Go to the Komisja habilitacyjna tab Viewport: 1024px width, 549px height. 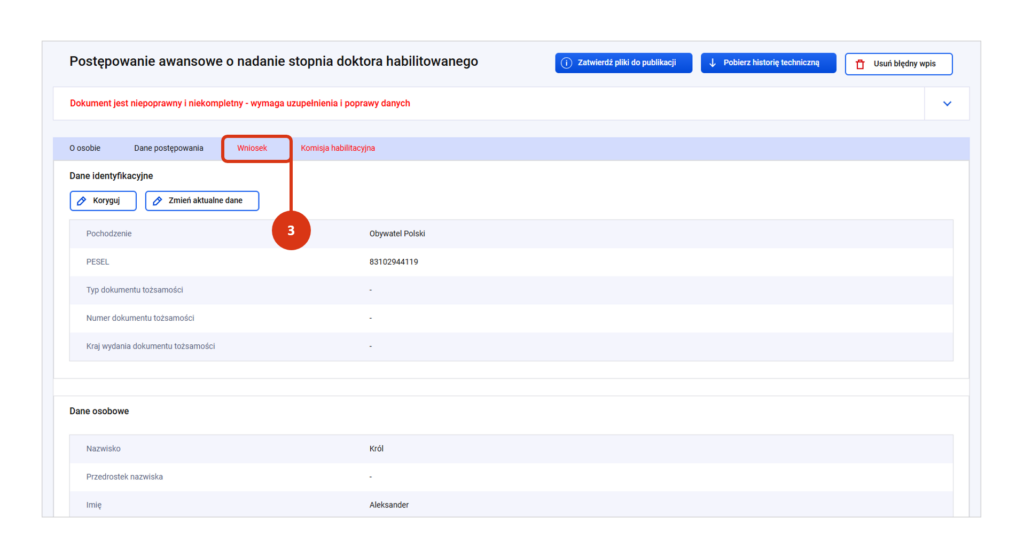[x=338, y=148]
